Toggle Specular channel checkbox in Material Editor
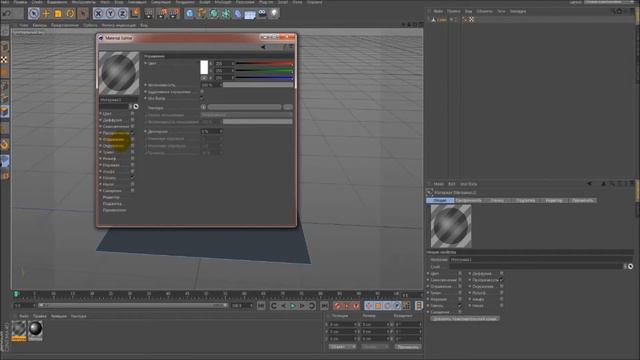The image size is (640, 360). pyautogui.click(x=132, y=178)
